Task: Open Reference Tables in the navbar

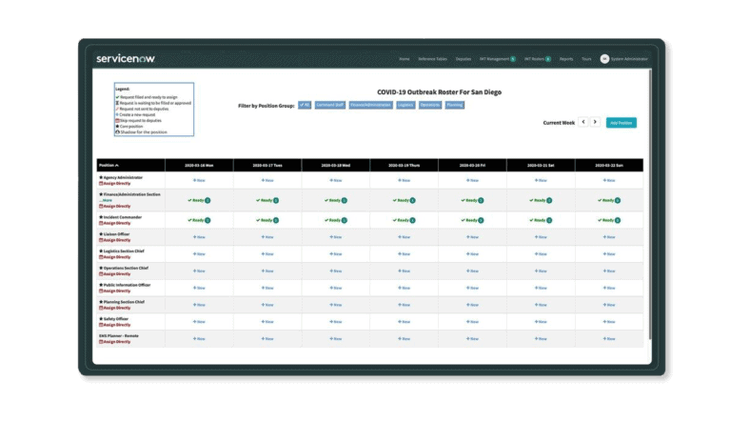Action: pyautogui.click(x=432, y=59)
